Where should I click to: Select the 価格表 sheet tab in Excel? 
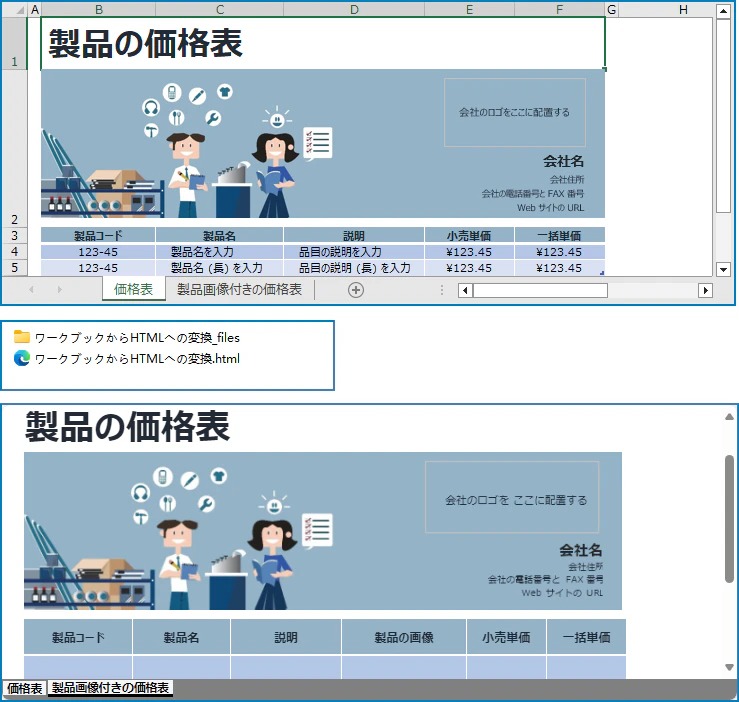tap(134, 289)
